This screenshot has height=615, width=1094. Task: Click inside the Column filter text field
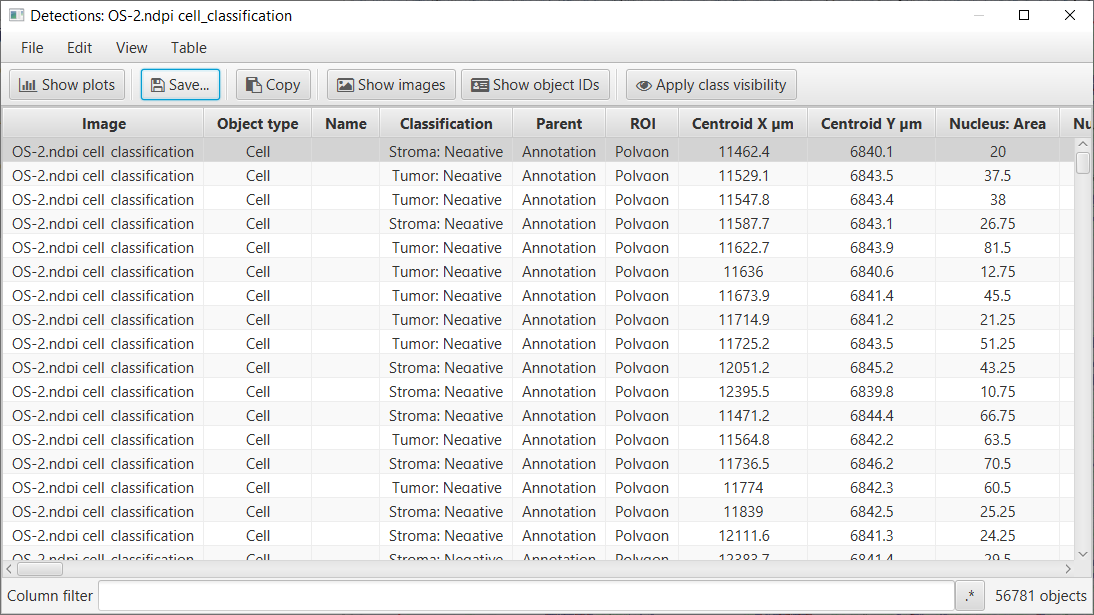(526, 595)
